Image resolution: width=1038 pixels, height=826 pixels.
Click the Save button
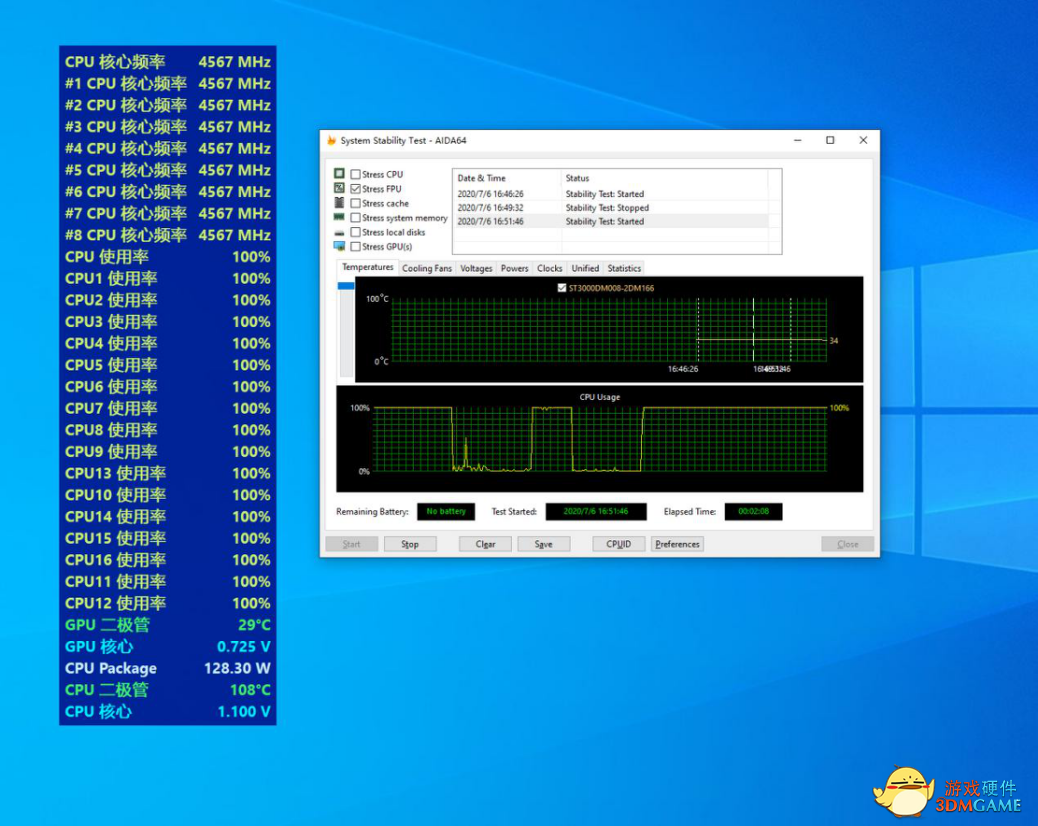click(543, 544)
